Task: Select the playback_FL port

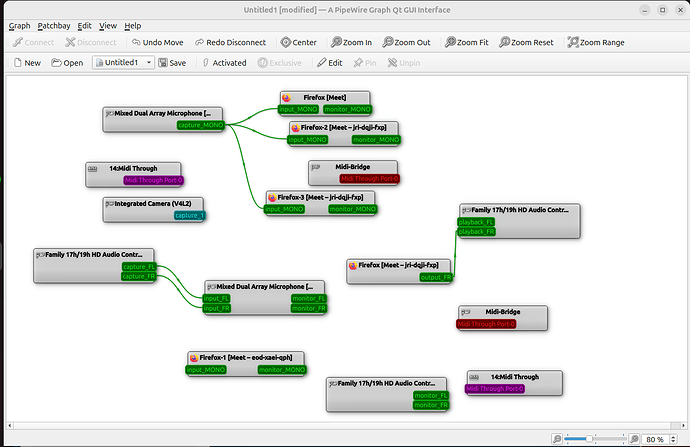Action: (x=476, y=222)
